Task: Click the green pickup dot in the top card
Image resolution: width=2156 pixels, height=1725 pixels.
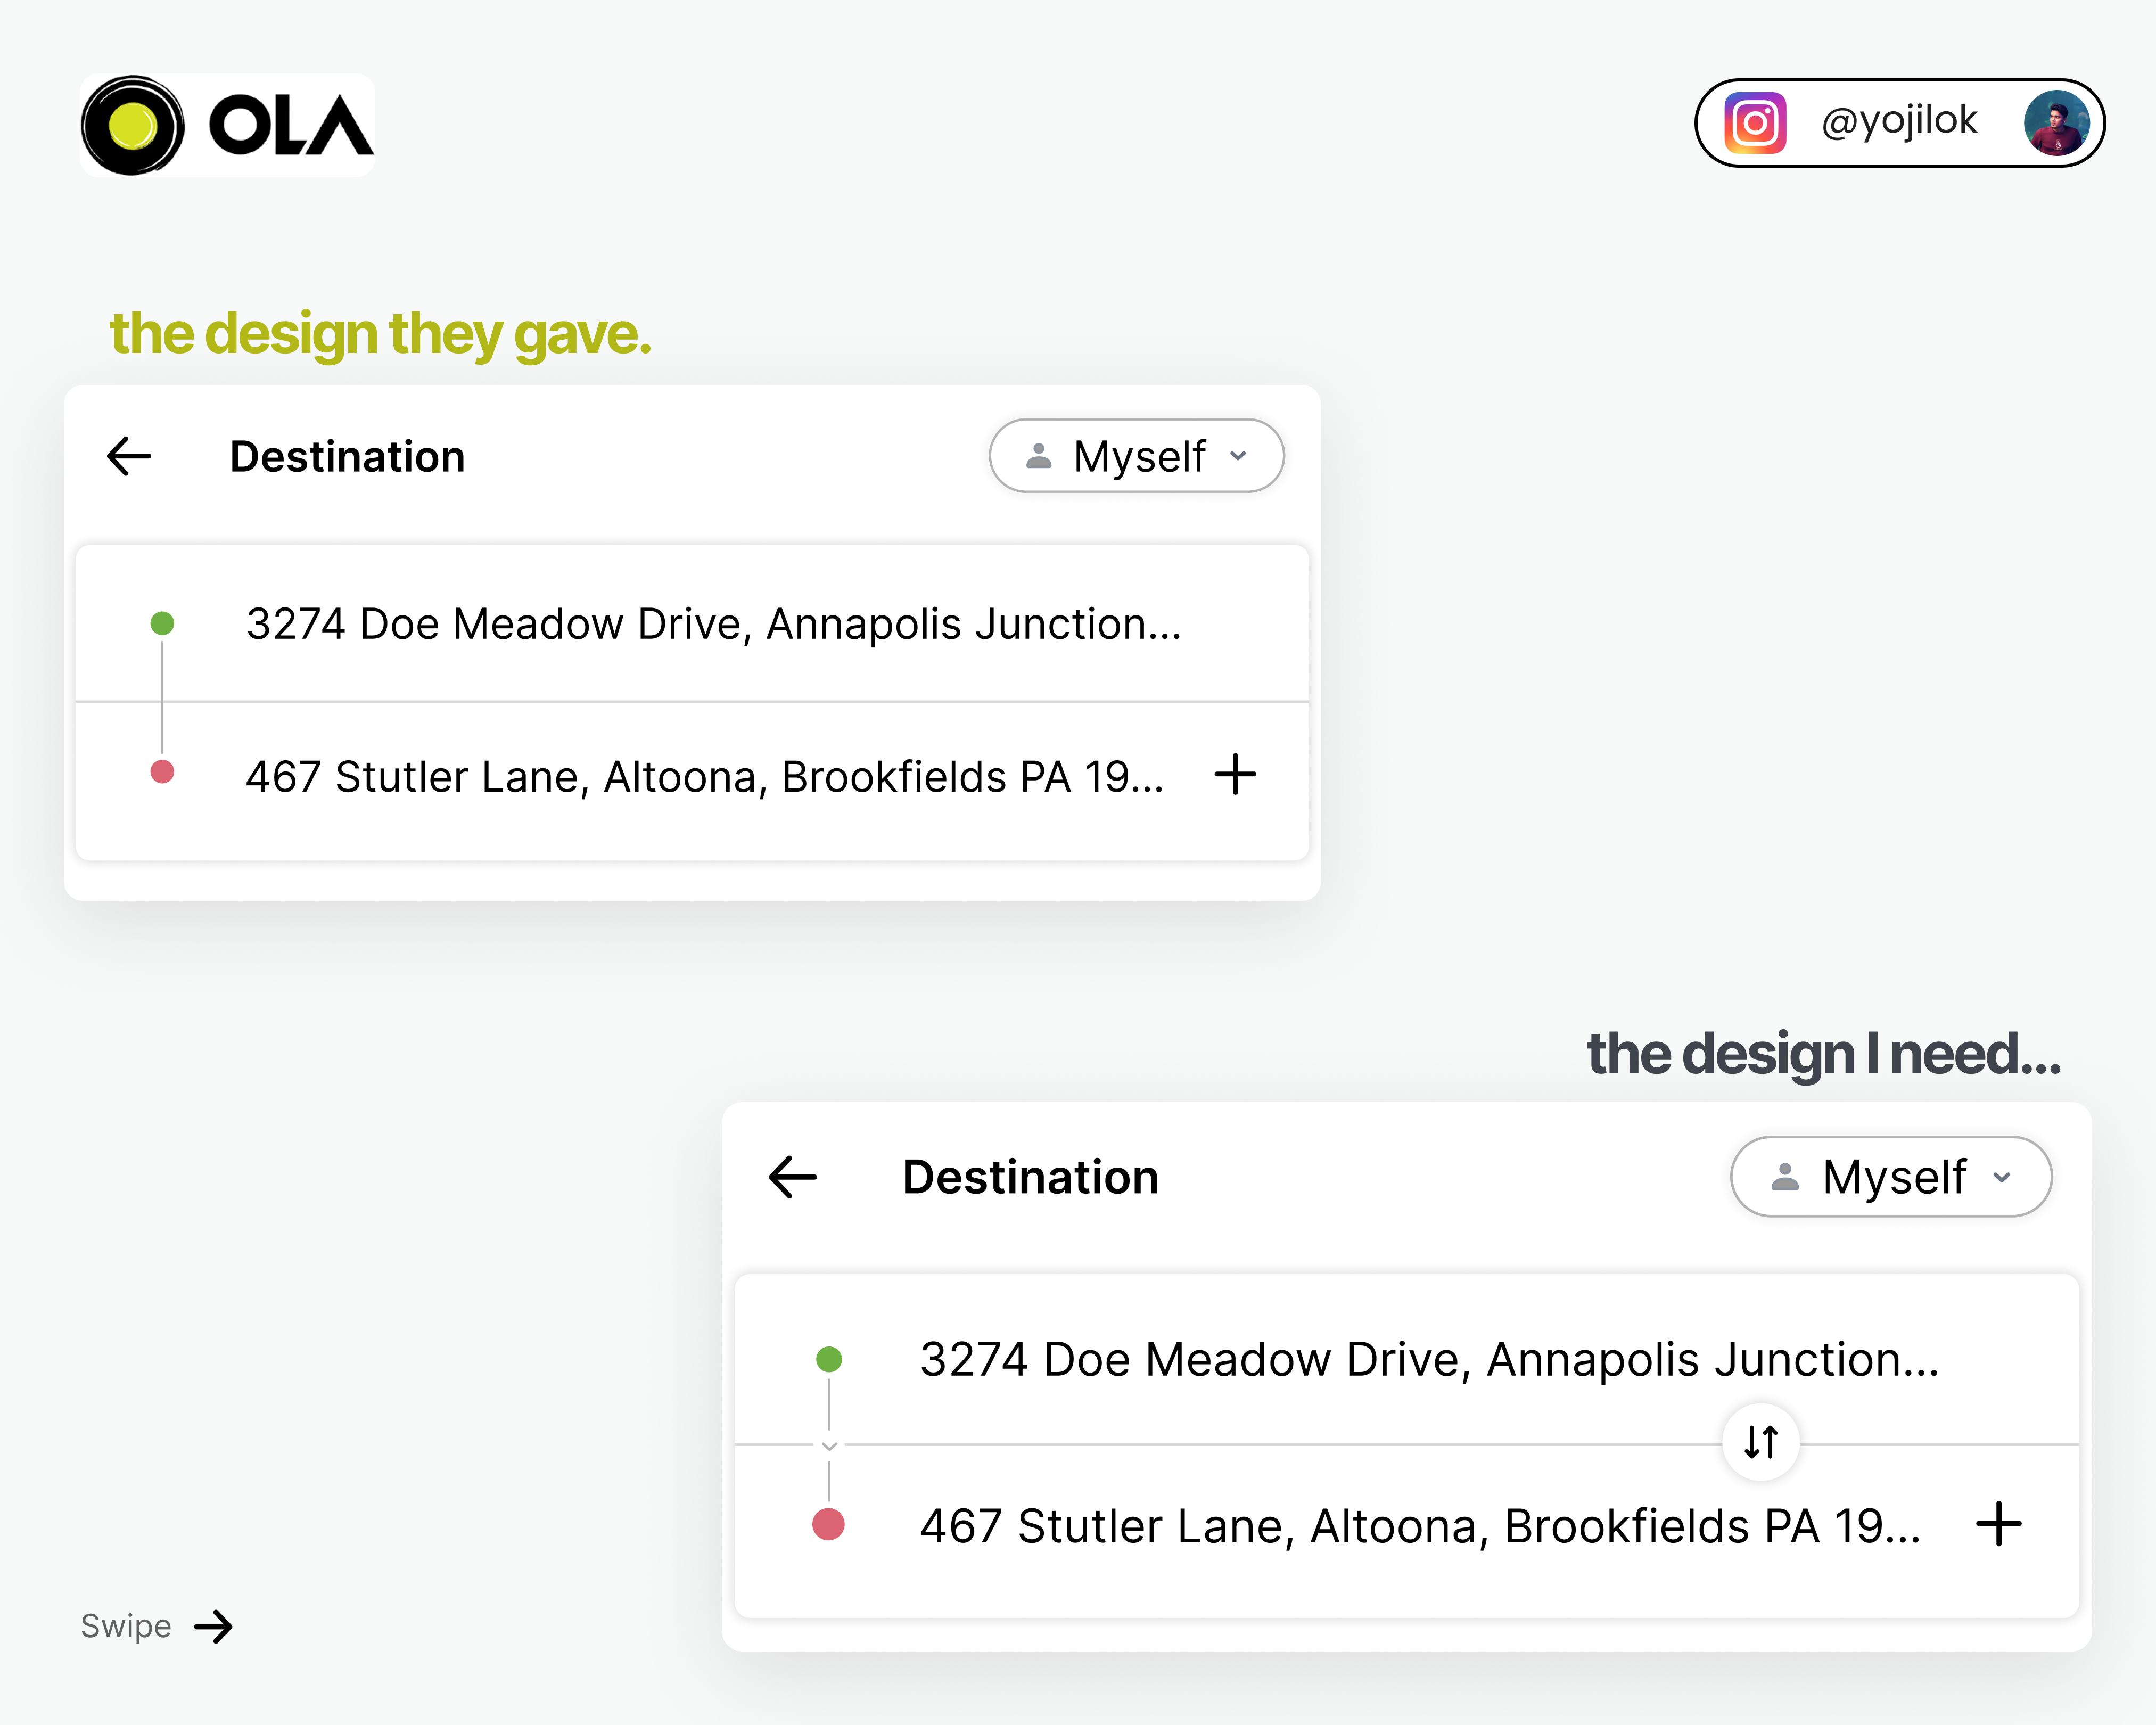Action: pos(162,624)
